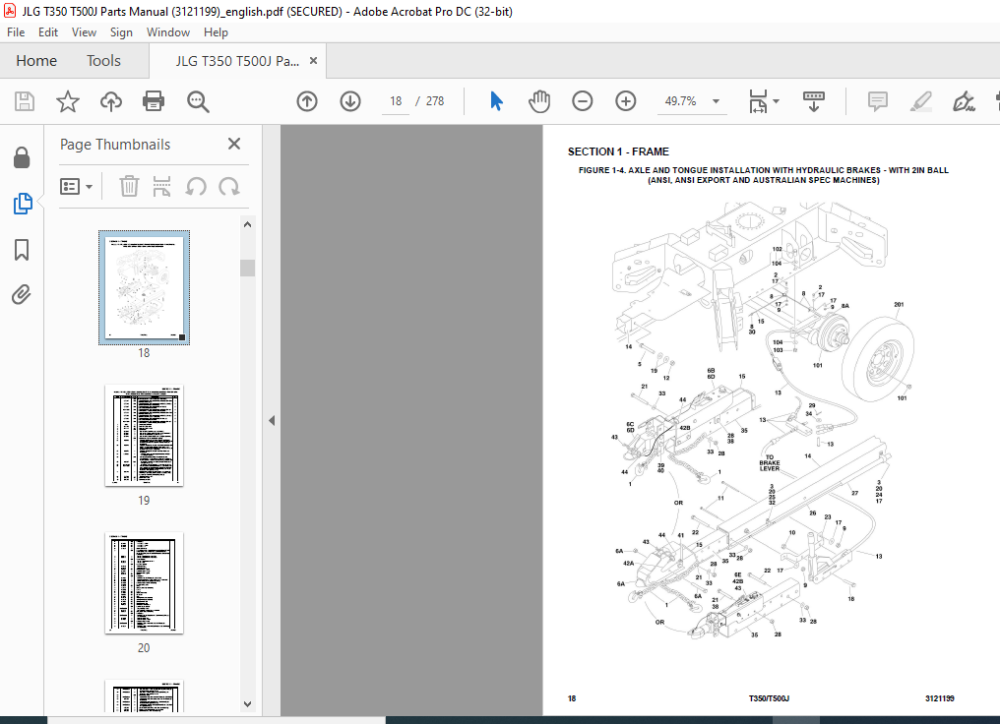Click the SECTION 1 - FRAME heading

click(618, 152)
